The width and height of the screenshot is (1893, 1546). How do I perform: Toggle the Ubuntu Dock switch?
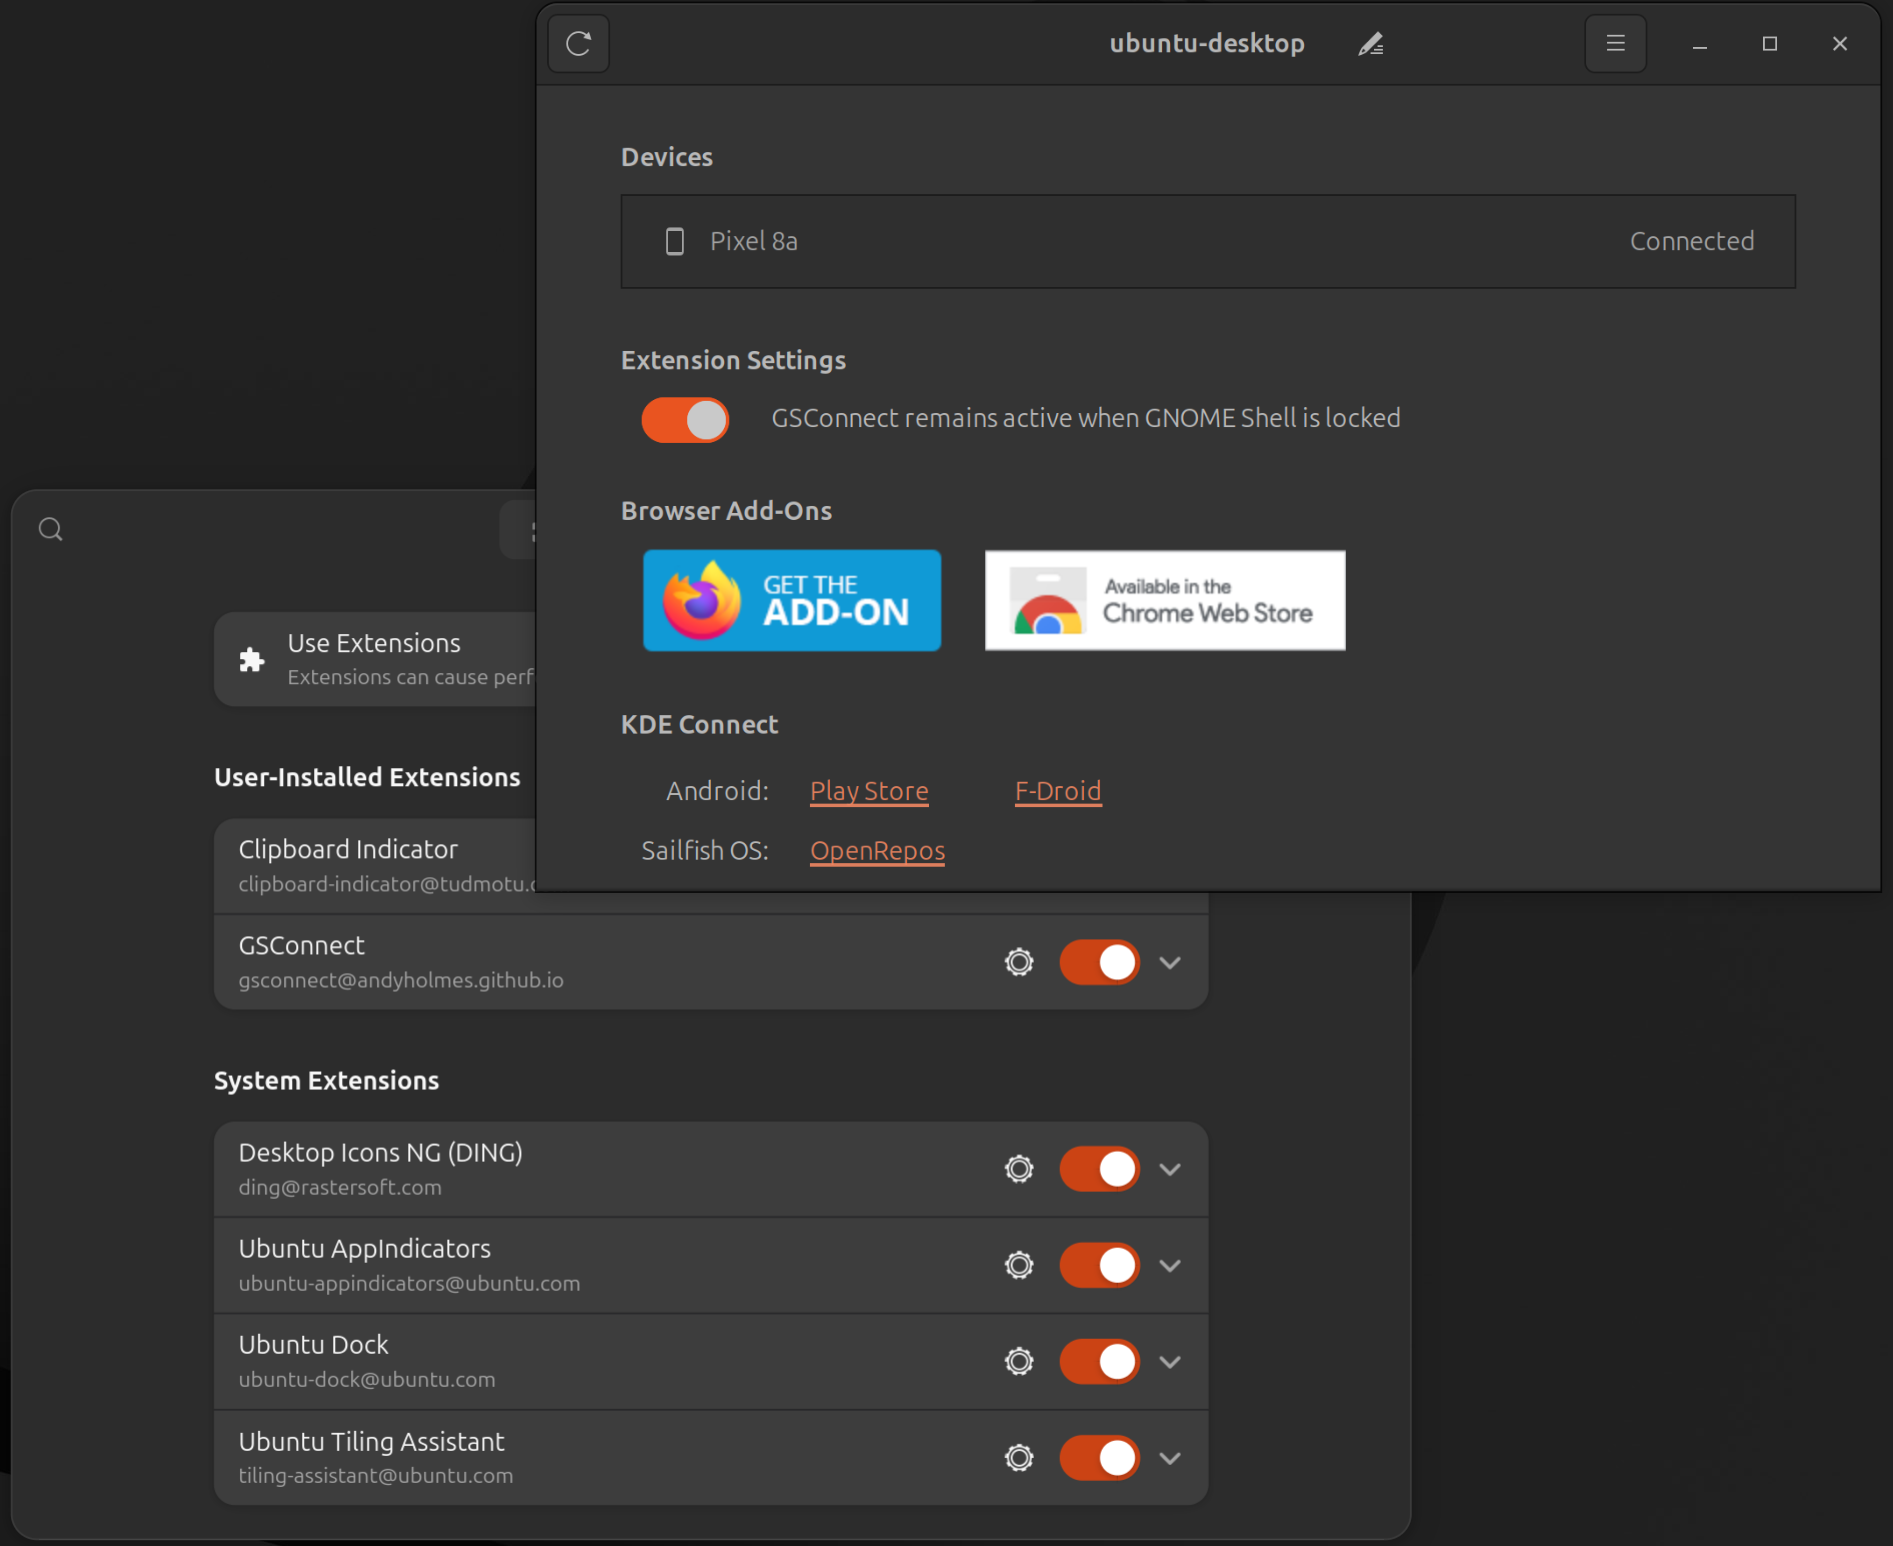tap(1099, 1361)
